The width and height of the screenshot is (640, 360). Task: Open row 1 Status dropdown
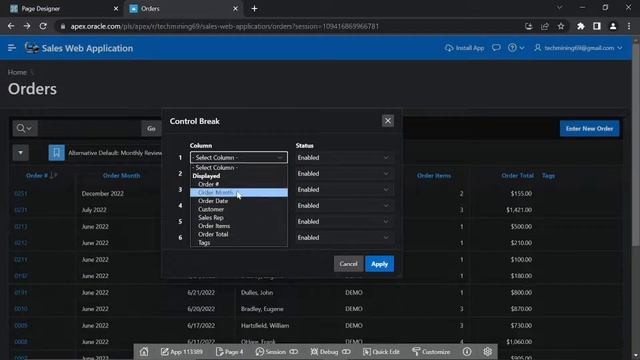click(344, 158)
